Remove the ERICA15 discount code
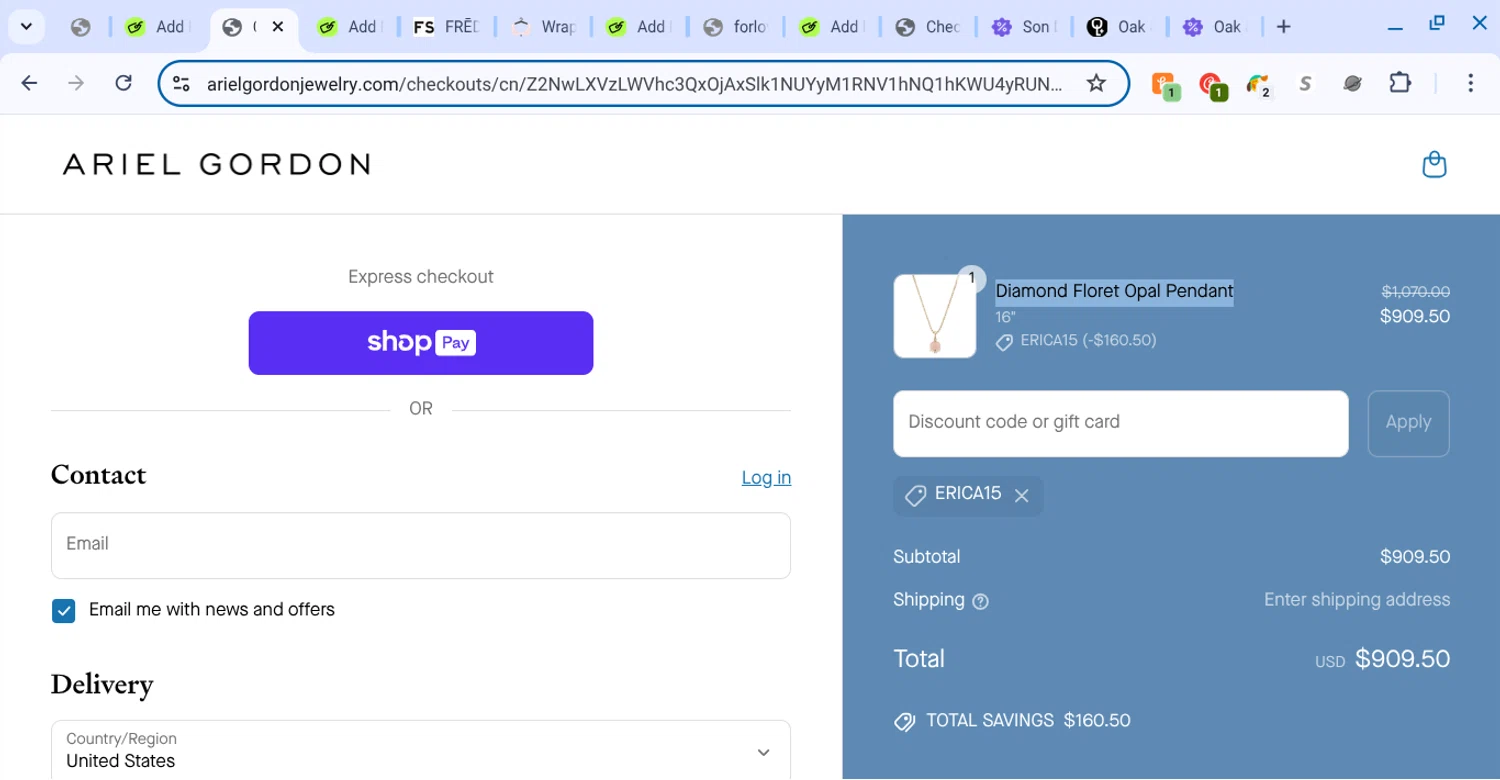This screenshot has height=780, width=1500. pos(1021,495)
